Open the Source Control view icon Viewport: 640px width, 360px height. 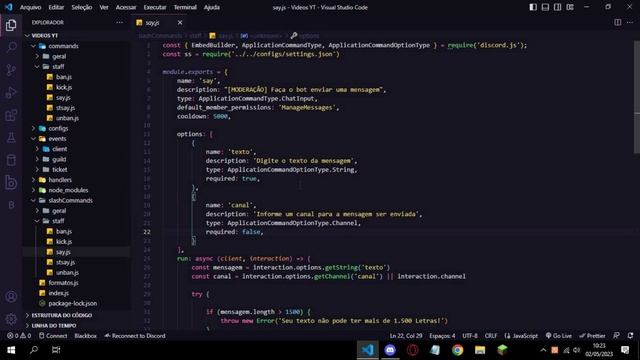tap(11, 70)
